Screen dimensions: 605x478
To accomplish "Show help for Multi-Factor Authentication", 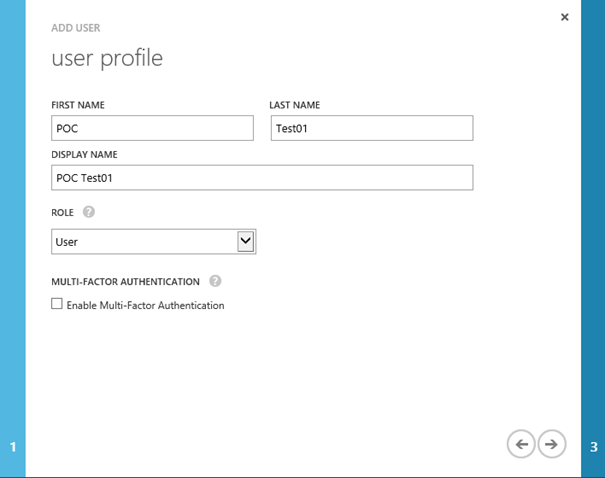I will click(x=215, y=282).
